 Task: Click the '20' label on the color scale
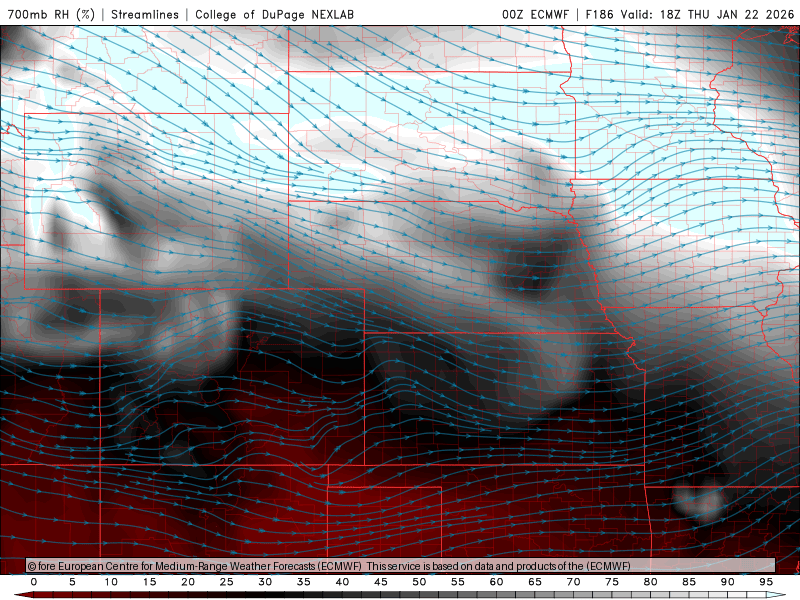coord(188,582)
